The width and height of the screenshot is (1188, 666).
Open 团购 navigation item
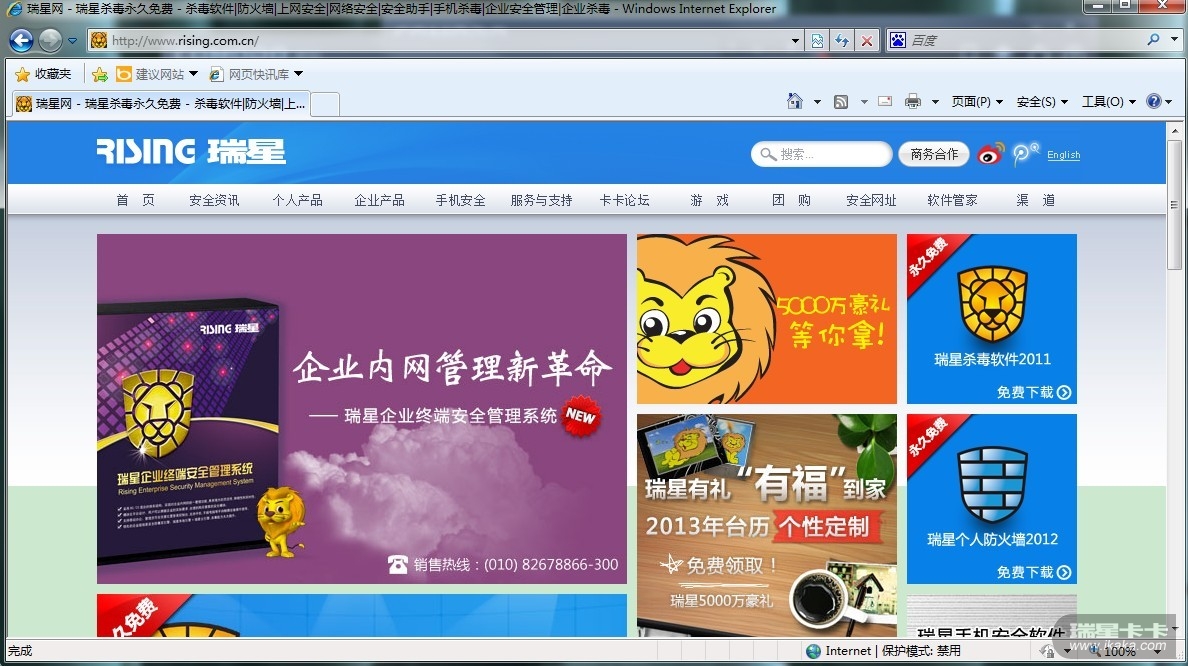click(791, 200)
